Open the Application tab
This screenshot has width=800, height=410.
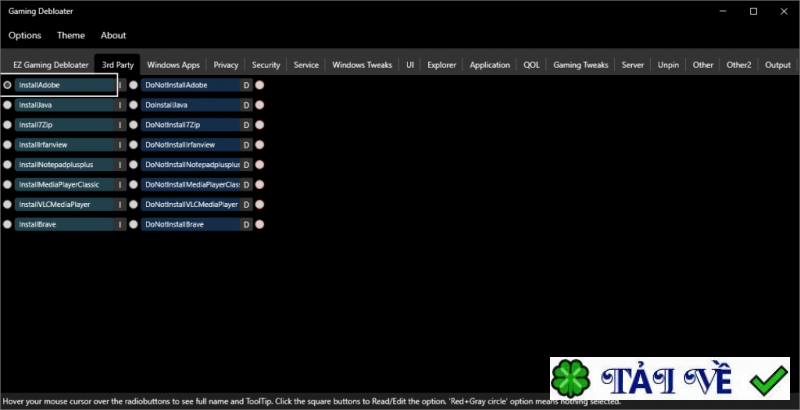coord(490,65)
